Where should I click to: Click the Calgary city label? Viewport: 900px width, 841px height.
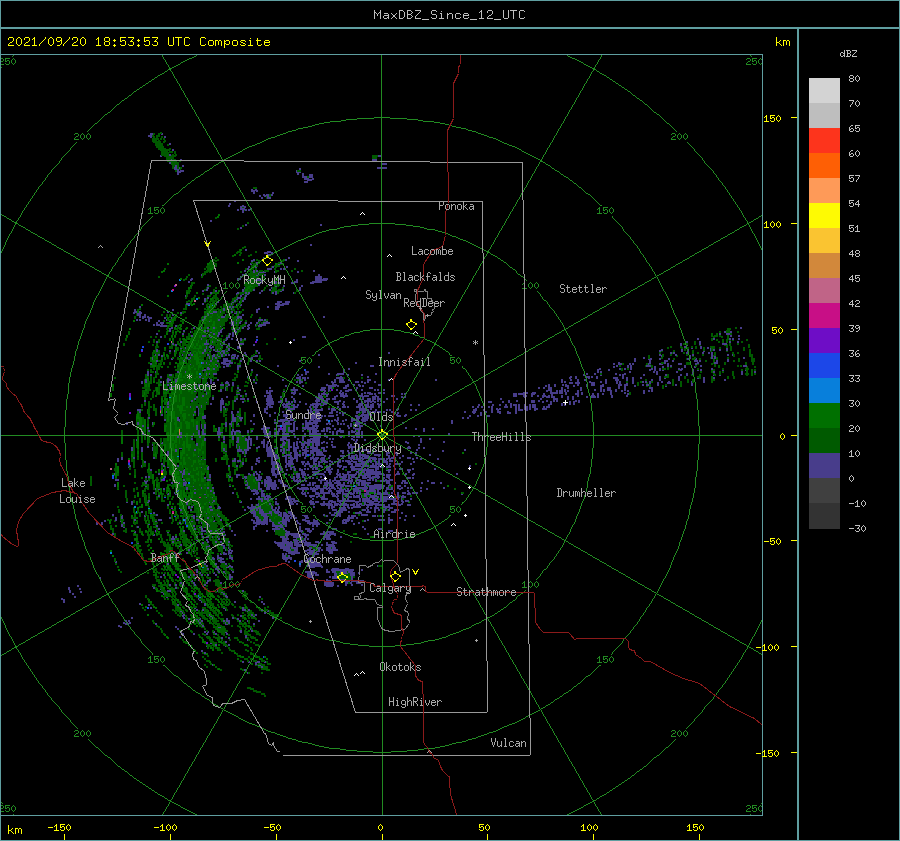[x=390, y=588]
